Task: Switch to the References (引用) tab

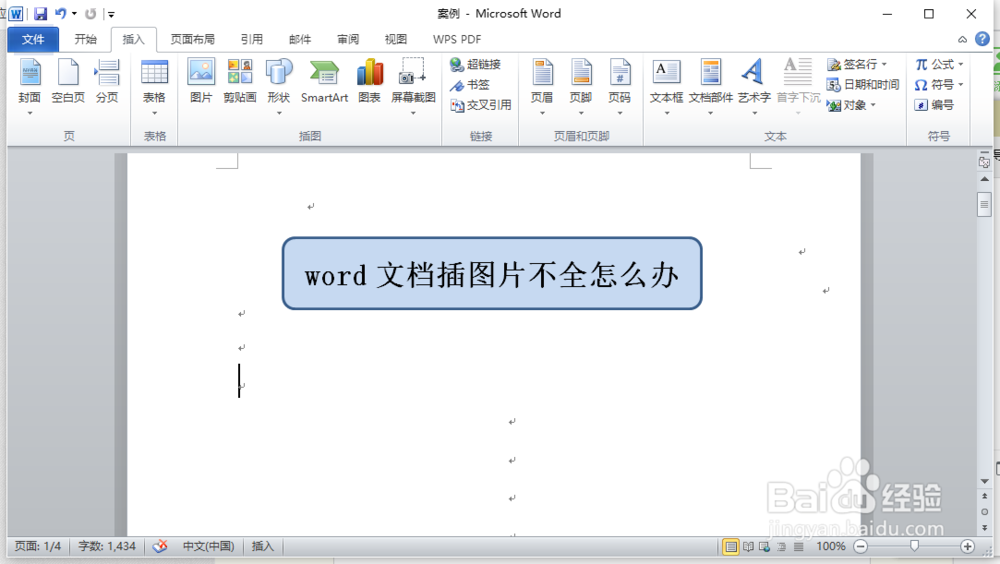Action: [252, 40]
